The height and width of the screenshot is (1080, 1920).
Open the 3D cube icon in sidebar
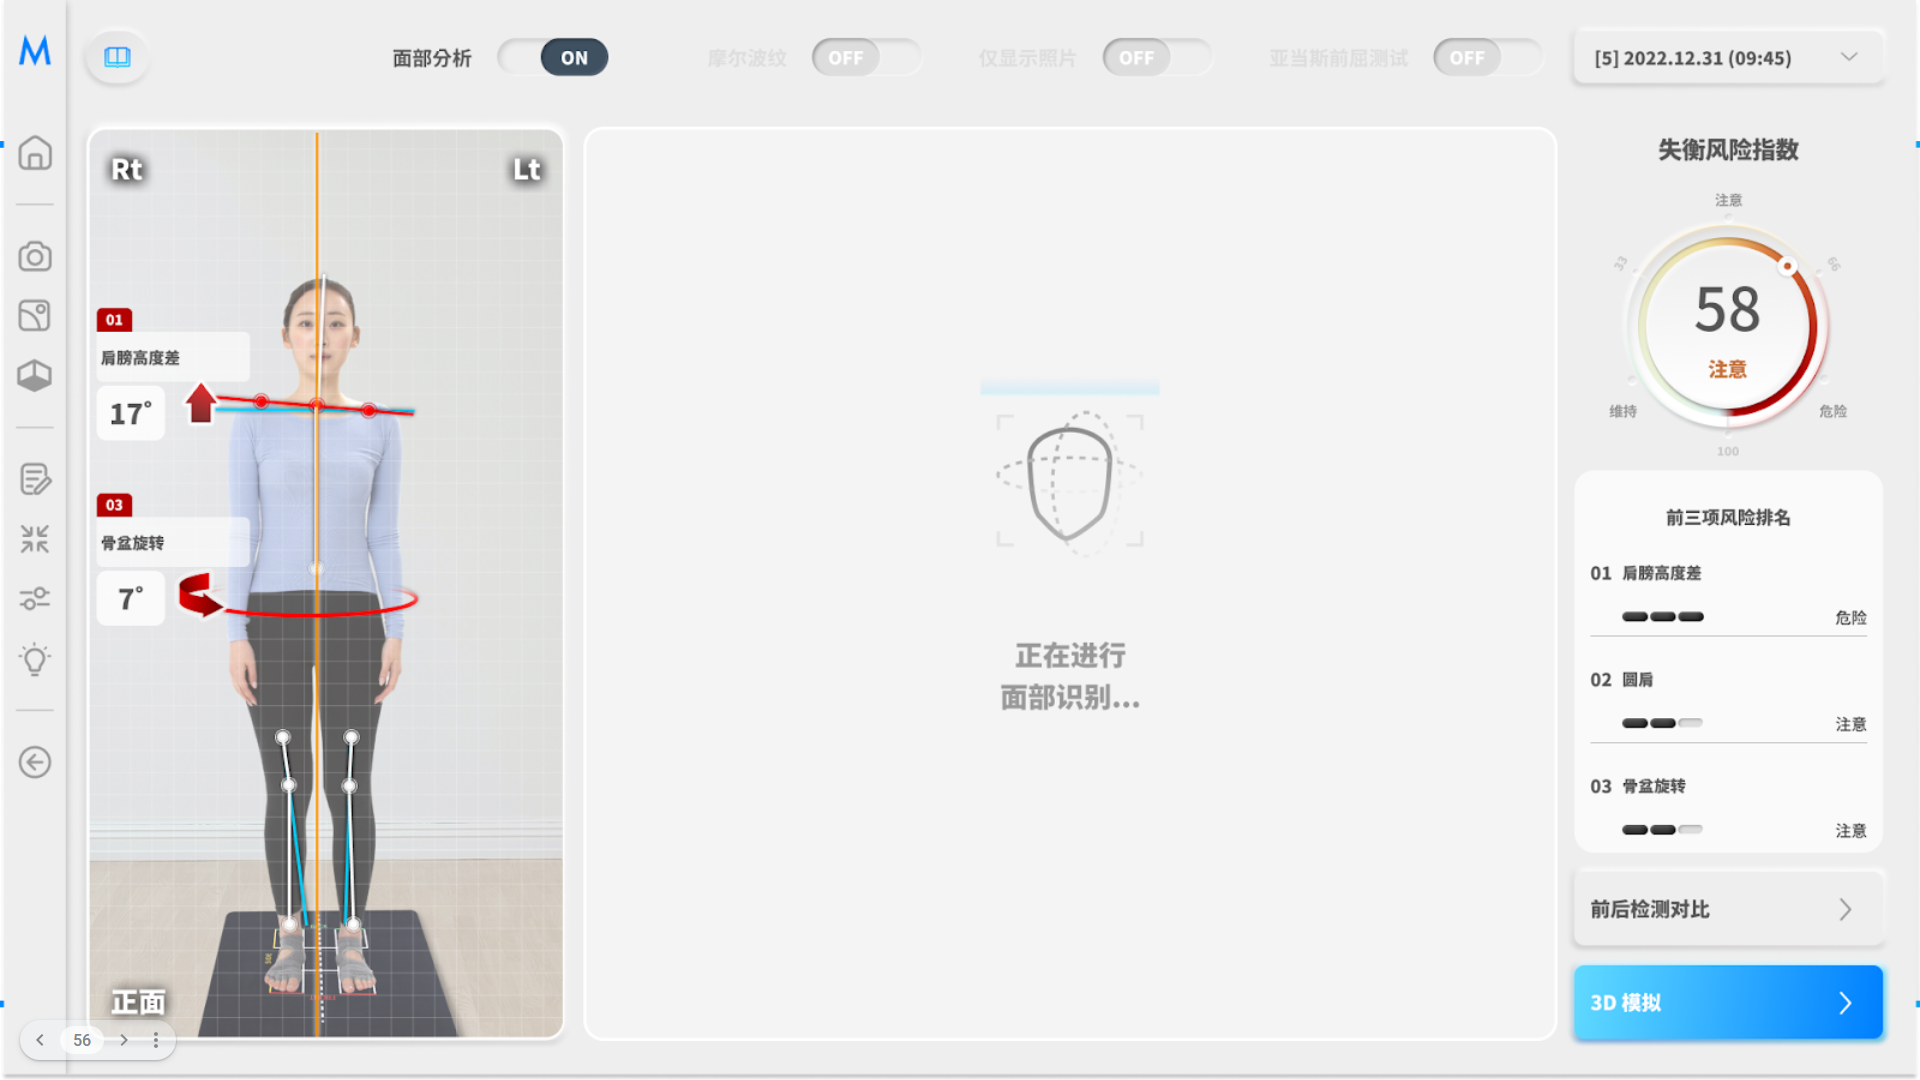point(35,376)
